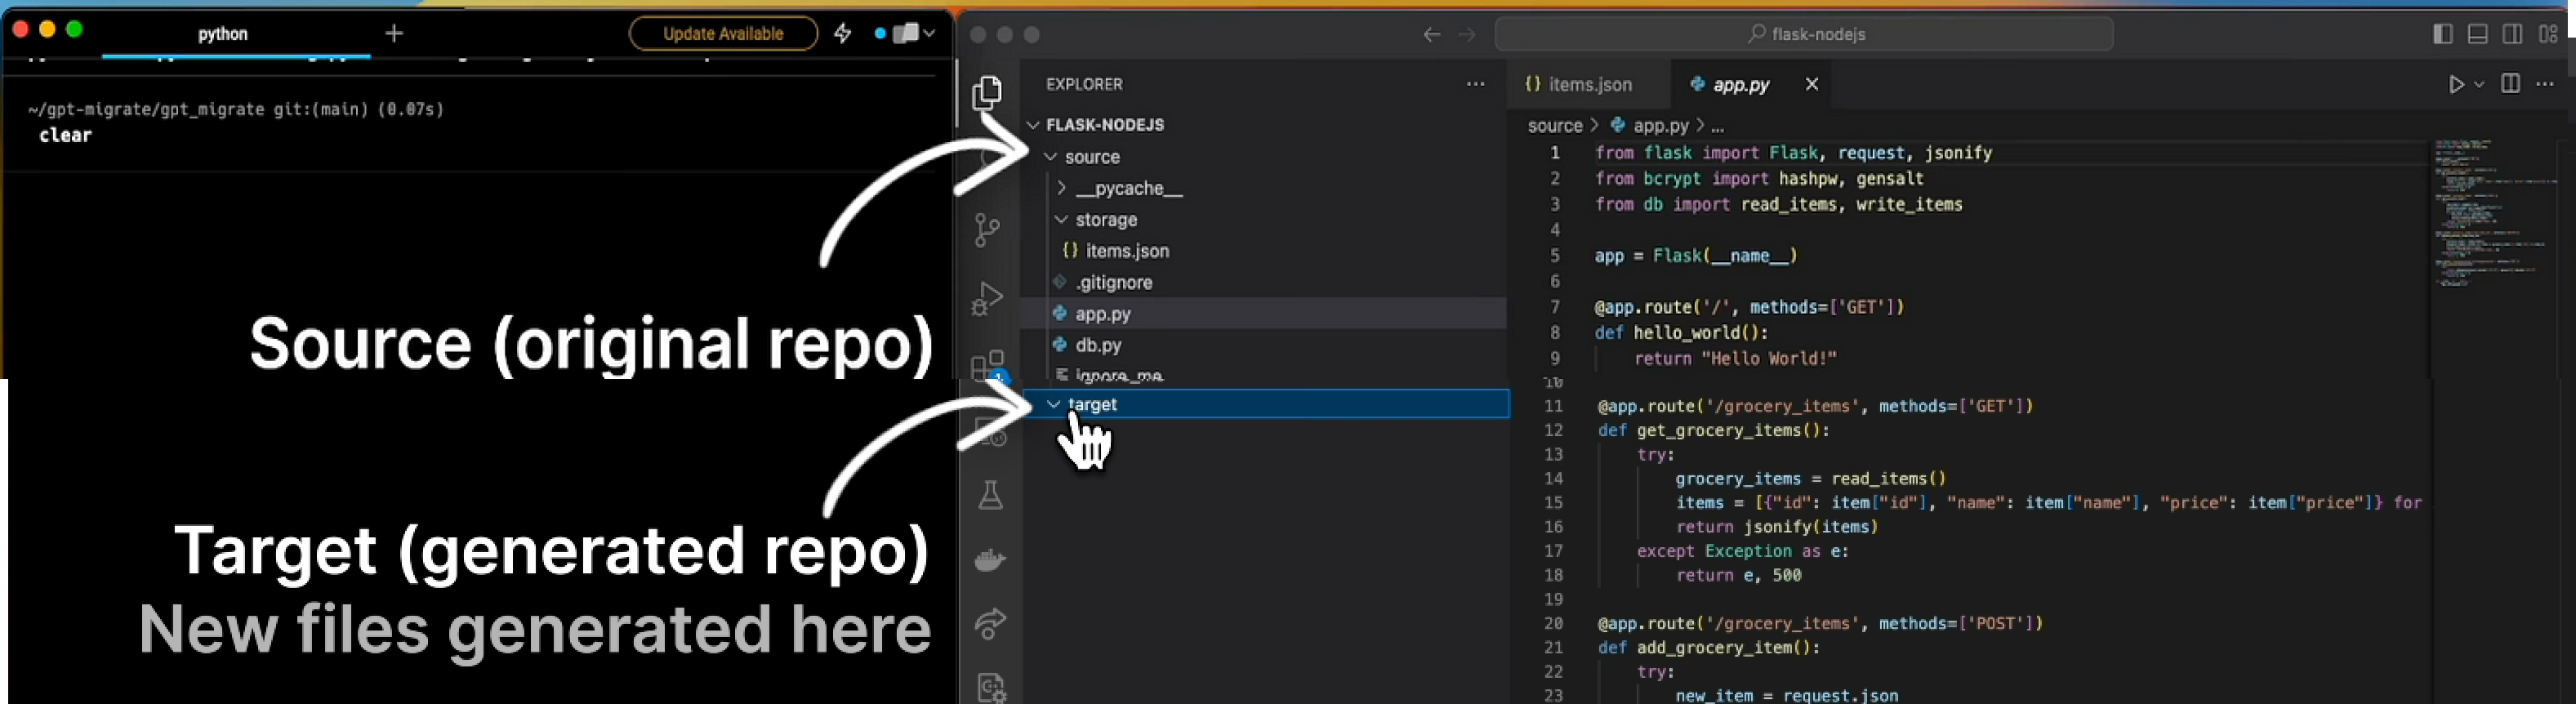Select app.py in Explorer tree
This screenshot has height=704, width=2576.
coord(1264,313)
